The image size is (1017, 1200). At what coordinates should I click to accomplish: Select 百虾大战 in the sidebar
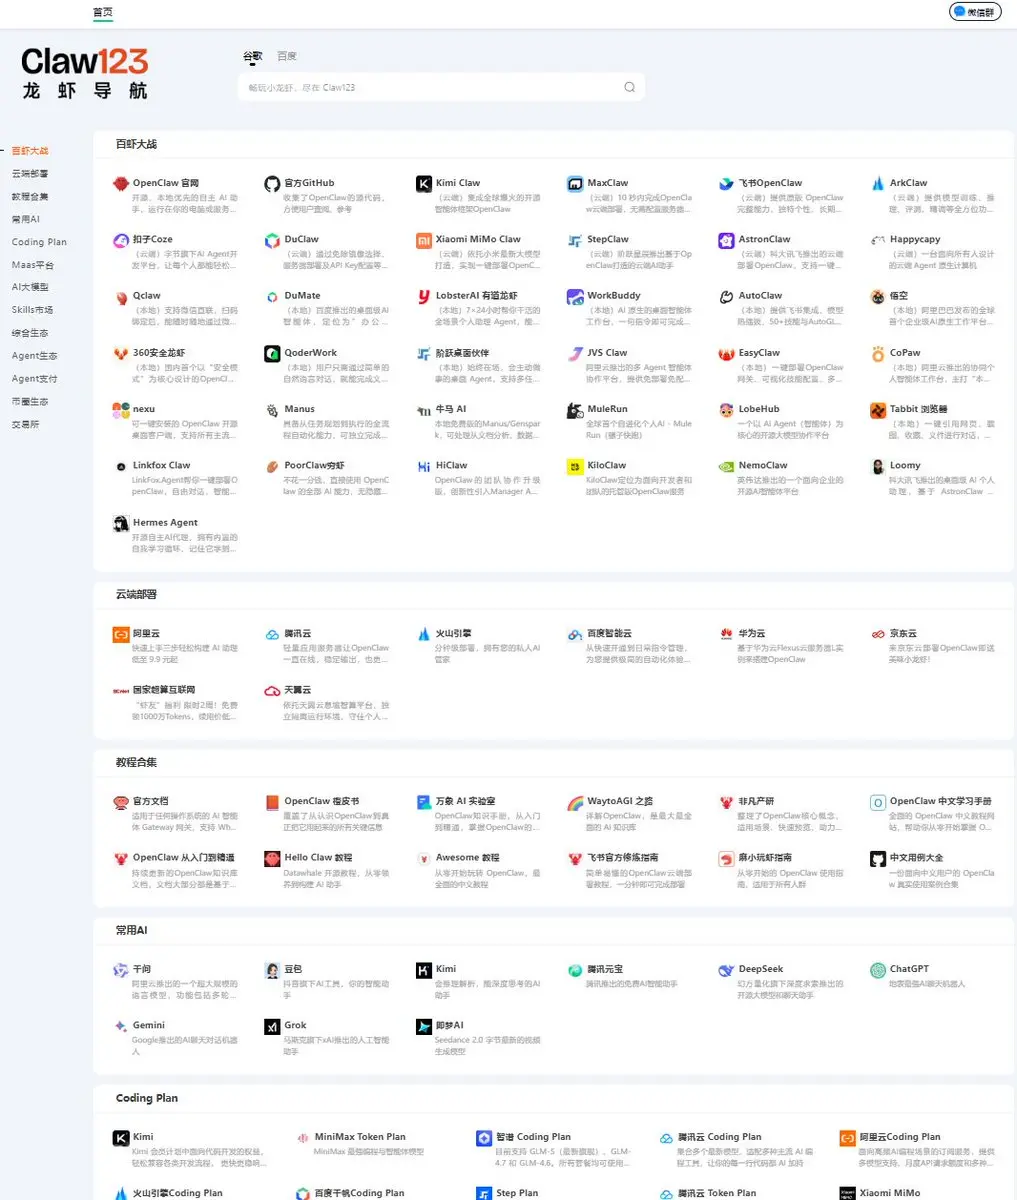pyautogui.click(x=30, y=151)
